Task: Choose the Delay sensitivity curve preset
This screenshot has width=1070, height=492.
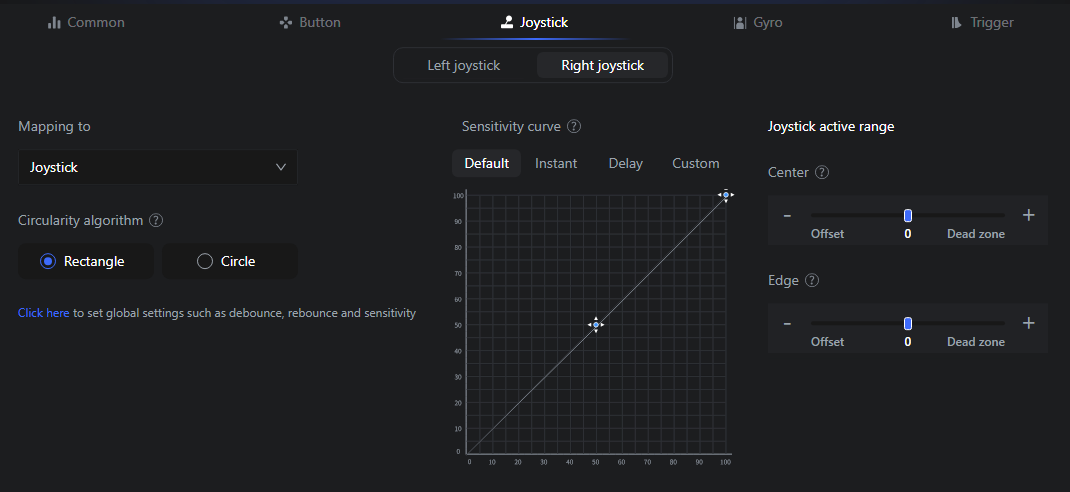Action: tap(626, 164)
